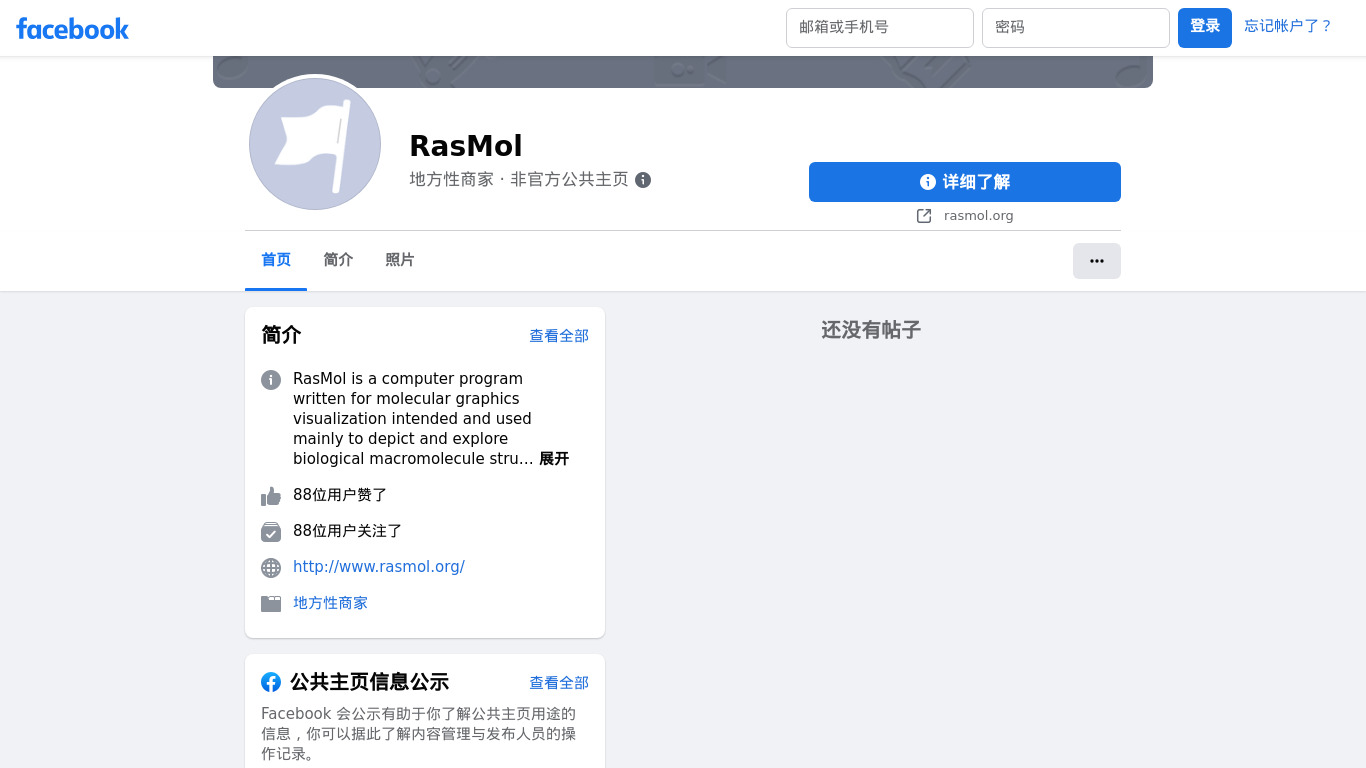Click the globe website icon
Screen dimensions: 1366x768
click(271, 568)
